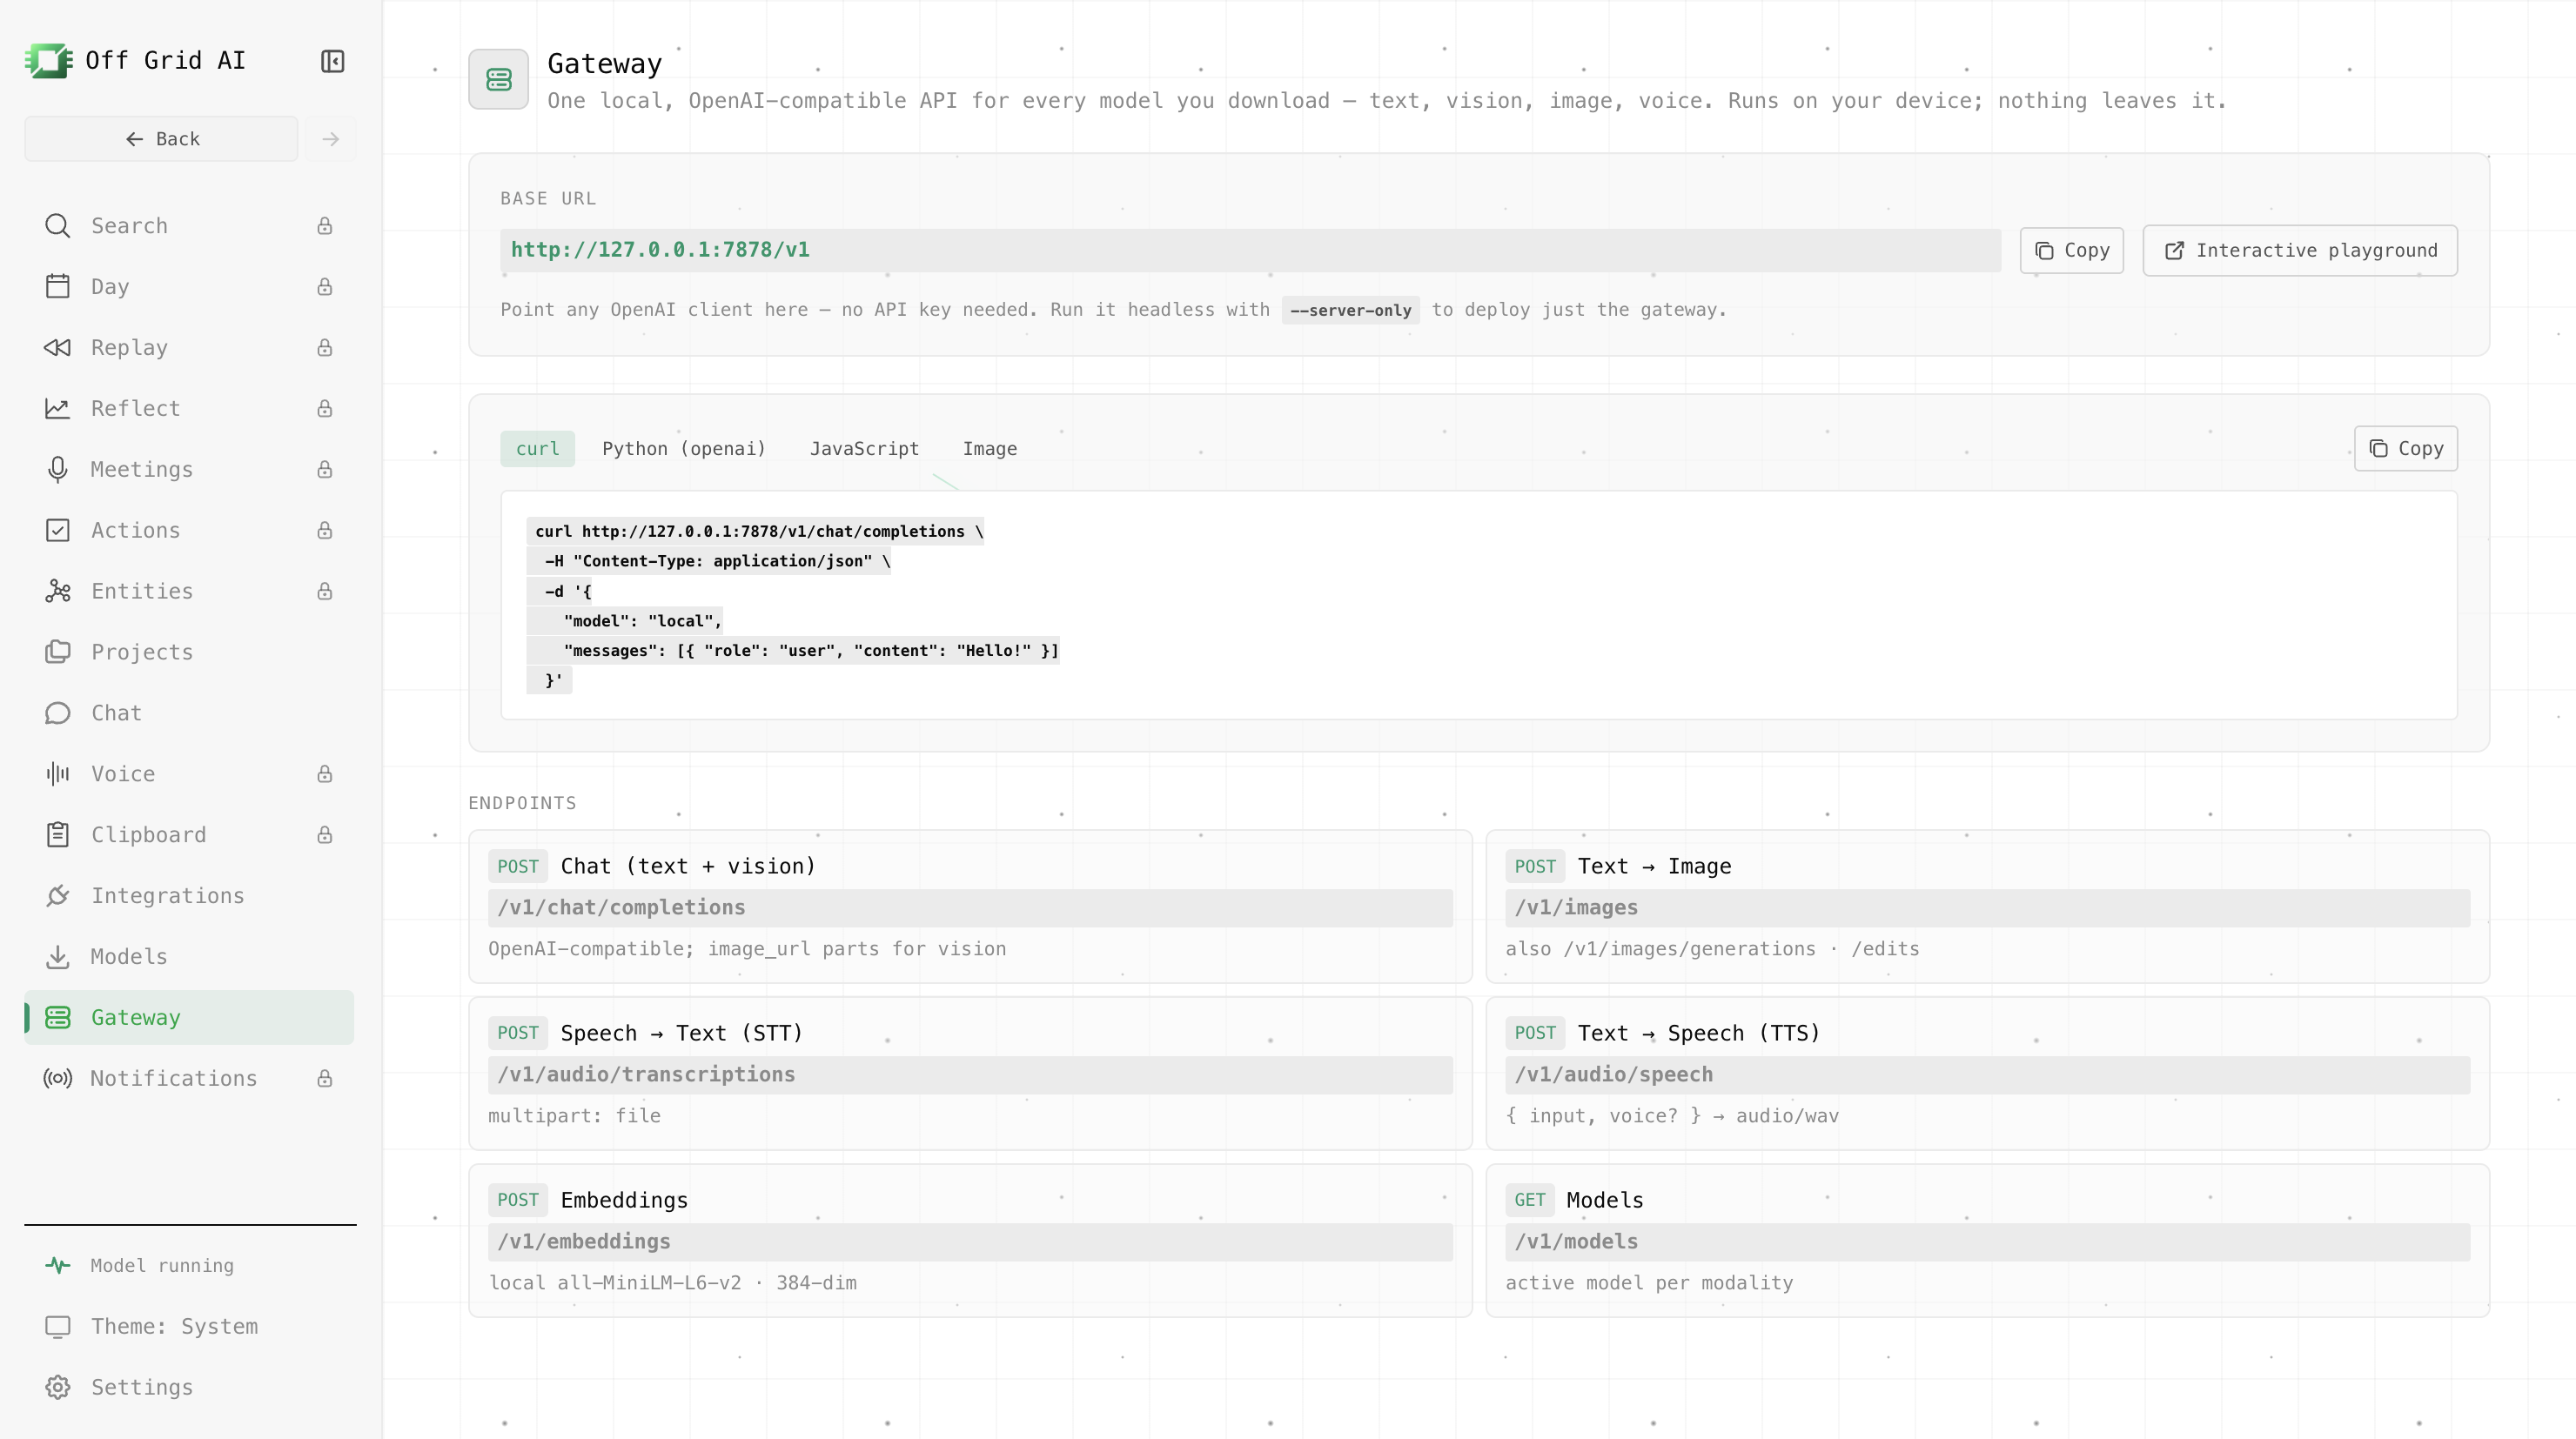The image size is (2576, 1439).
Task: Click the curl command code block
Action: pyautogui.click(x=1479, y=605)
